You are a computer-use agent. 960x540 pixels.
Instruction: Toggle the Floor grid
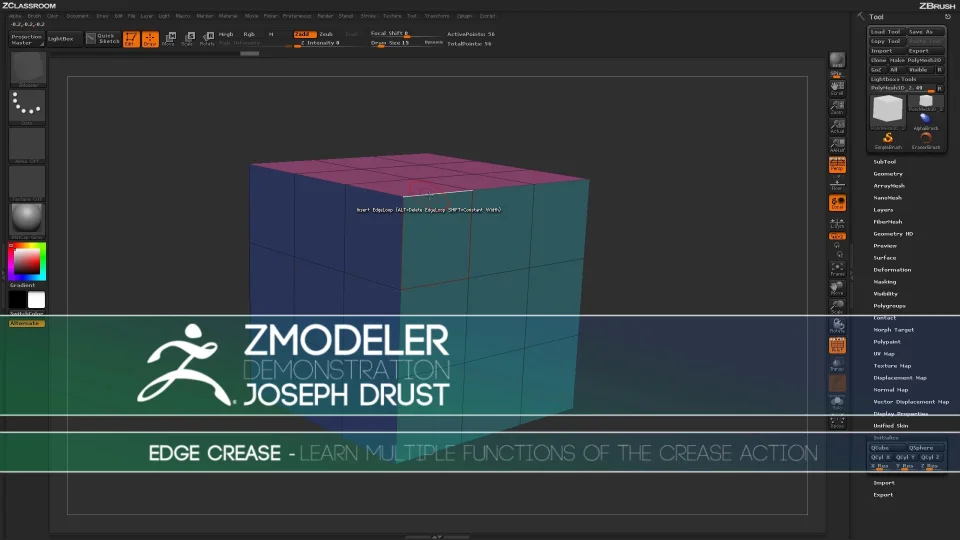[837, 184]
